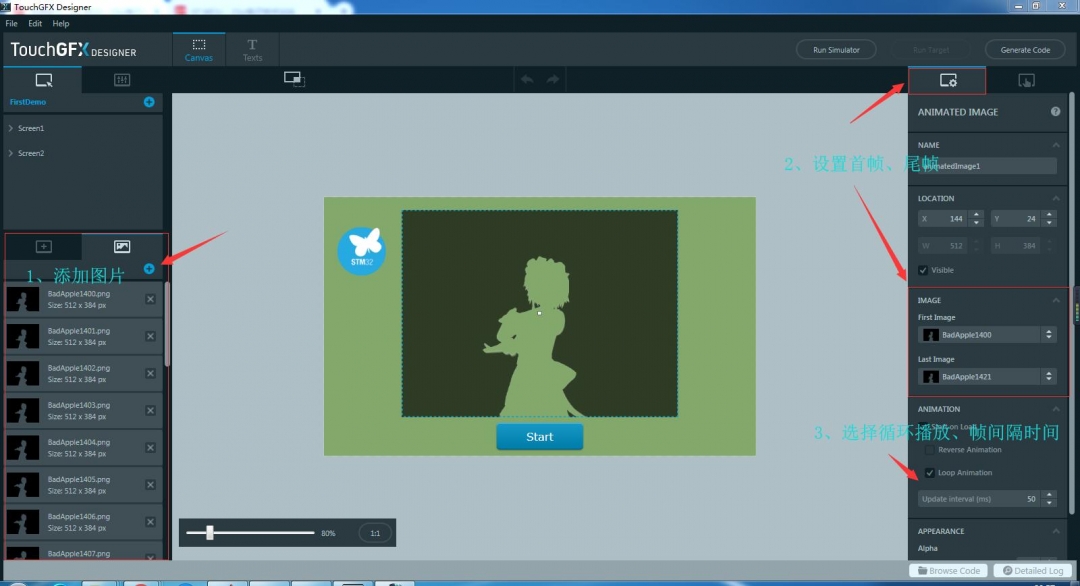Click the Run Target button
Screen dimensions: 1080x586
pos(931,50)
